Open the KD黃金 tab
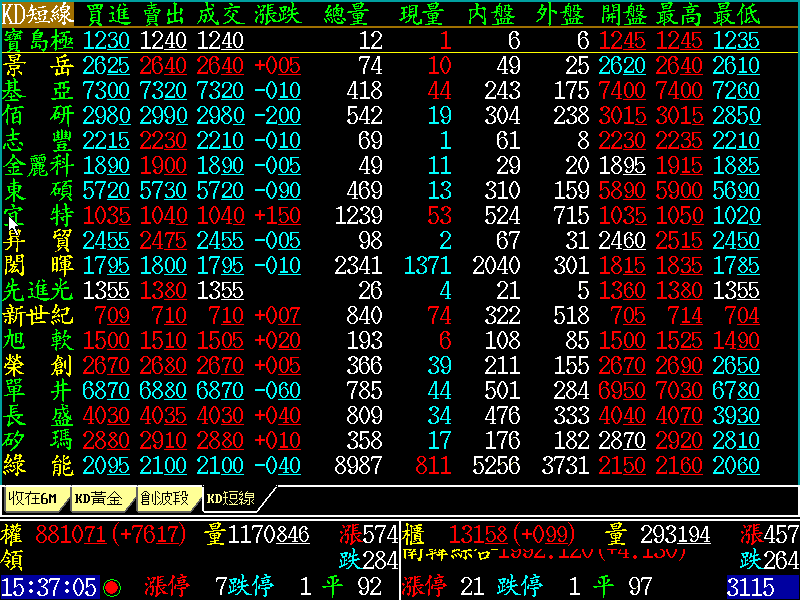The width and height of the screenshot is (800, 600). (100, 498)
